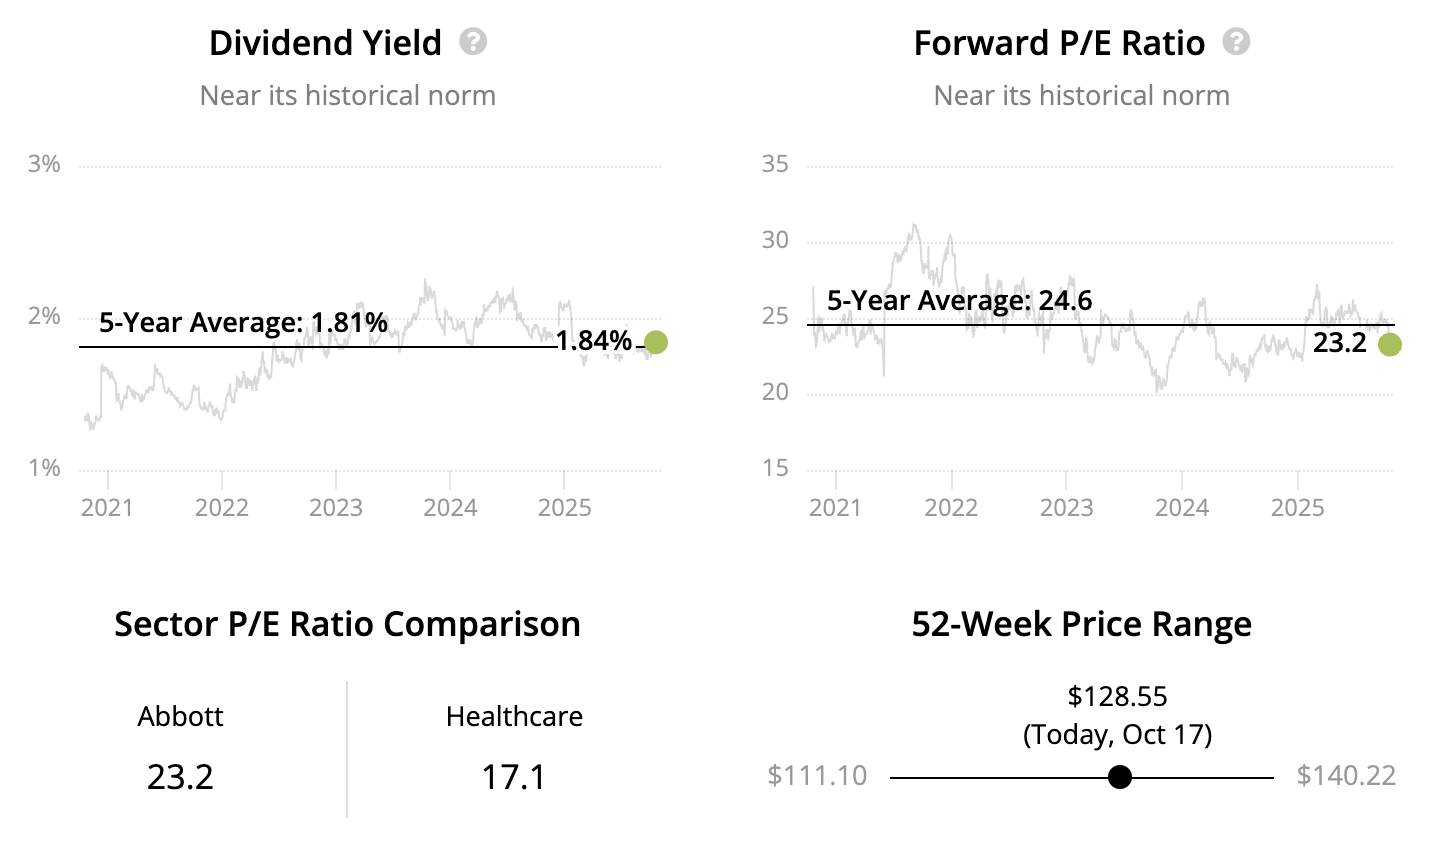The width and height of the screenshot is (1438, 846).
Task: Click the Sector P/E Ratio Comparison heading
Action: pos(347,624)
